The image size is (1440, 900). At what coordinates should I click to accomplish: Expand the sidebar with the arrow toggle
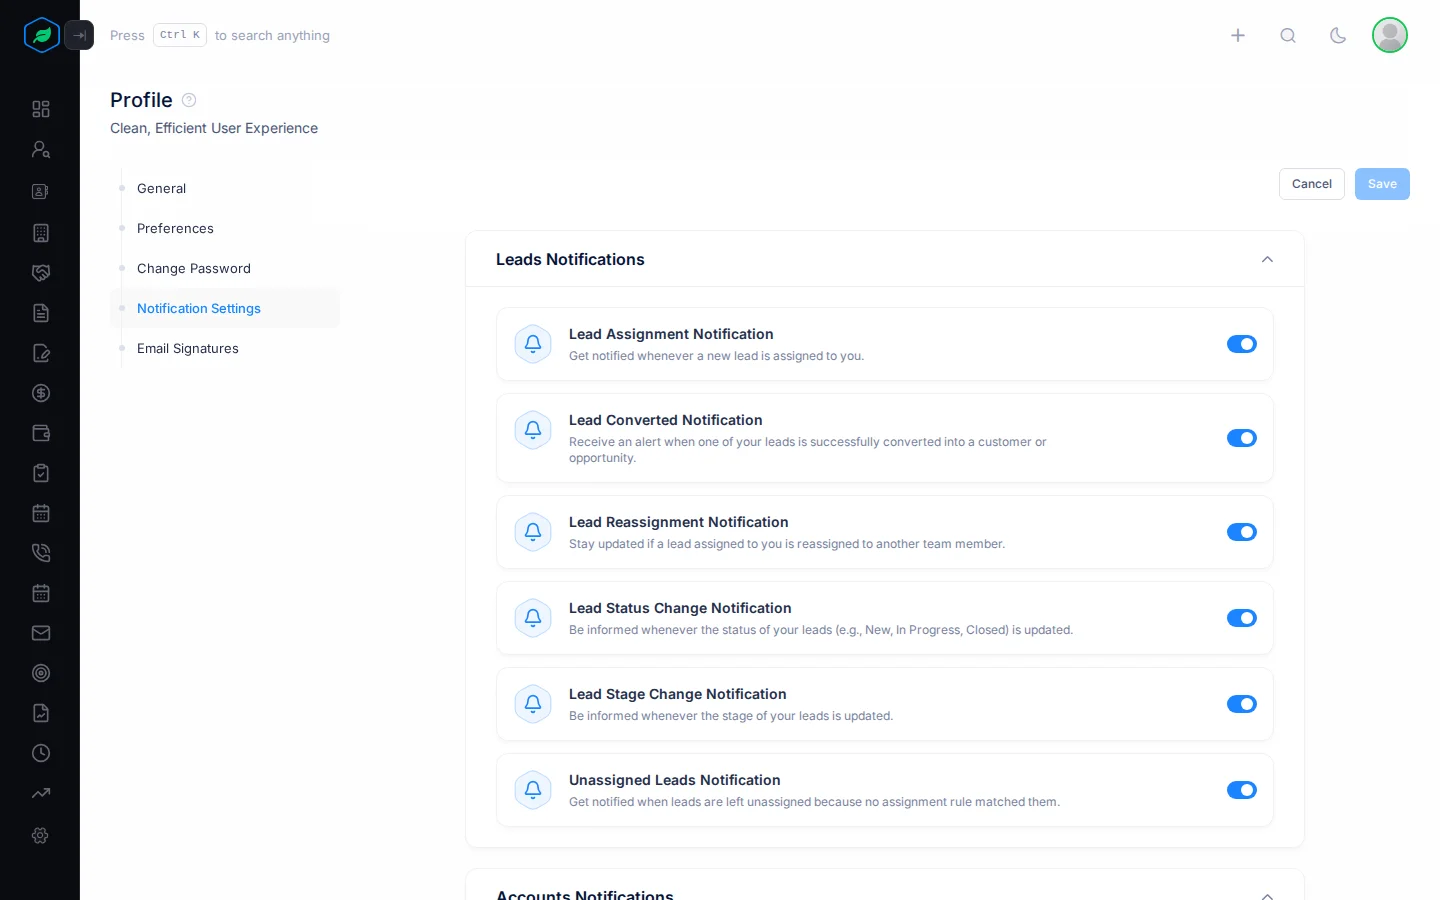click(x=79, y=35)
